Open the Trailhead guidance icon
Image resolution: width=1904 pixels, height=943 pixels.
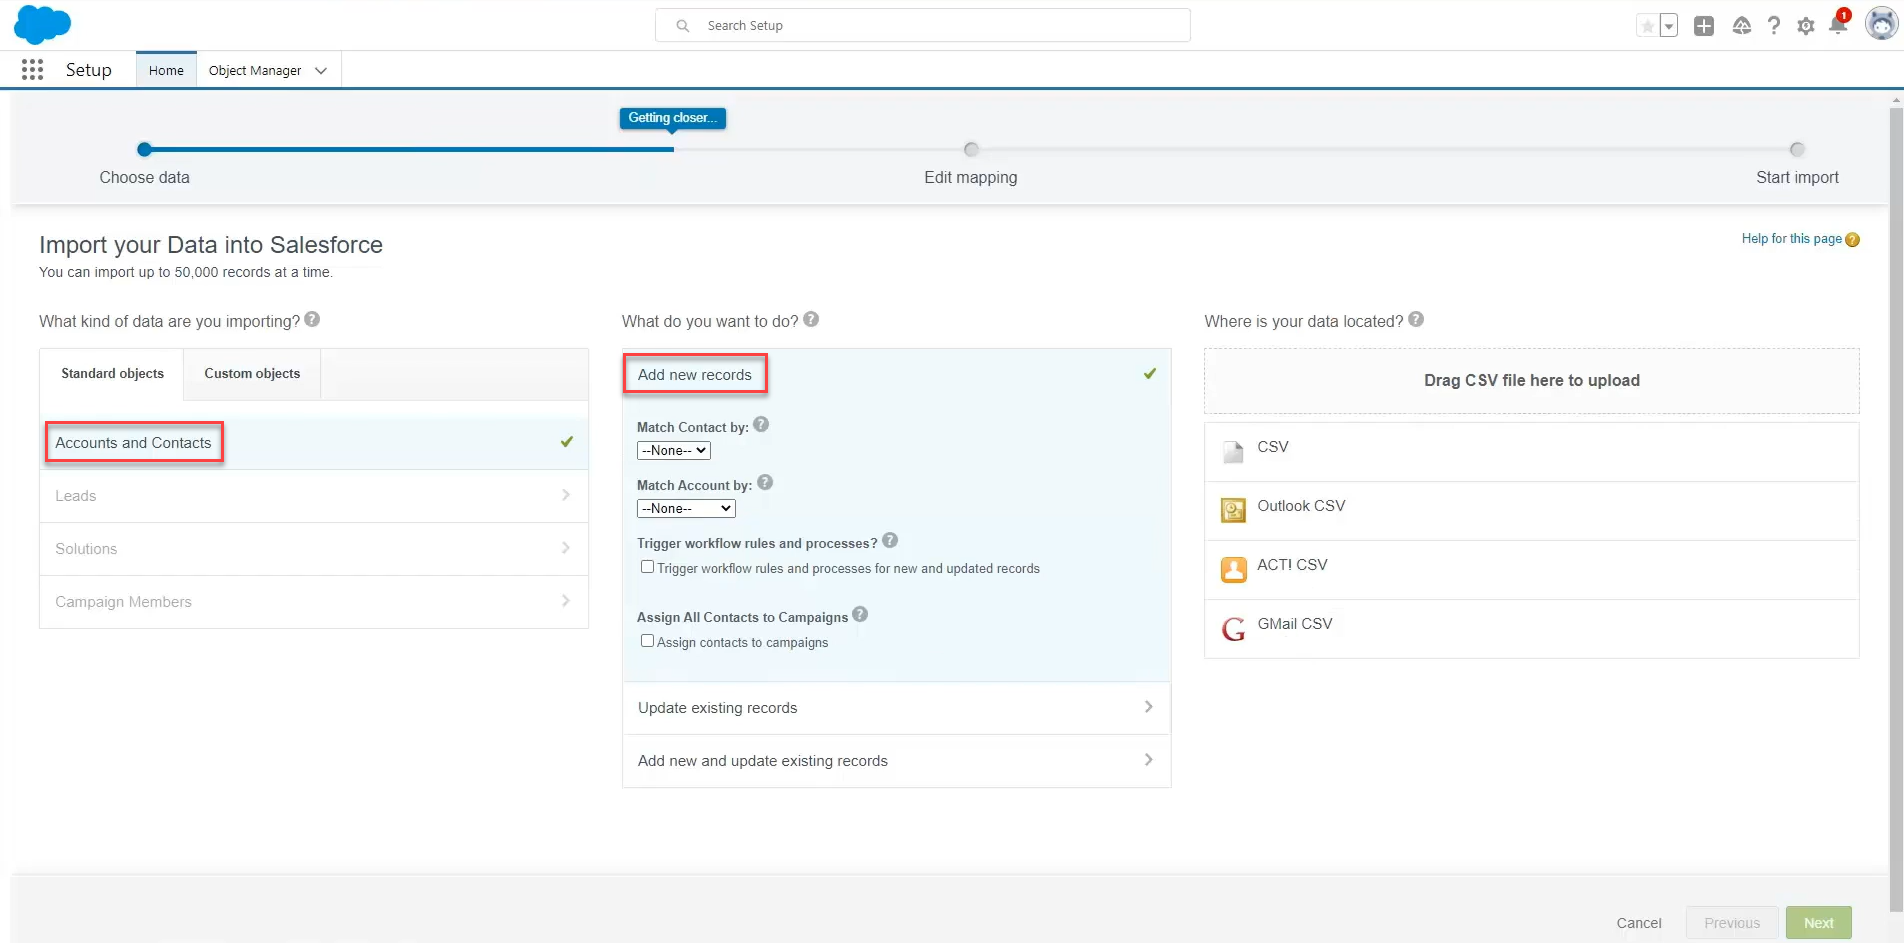(1741, 26)
